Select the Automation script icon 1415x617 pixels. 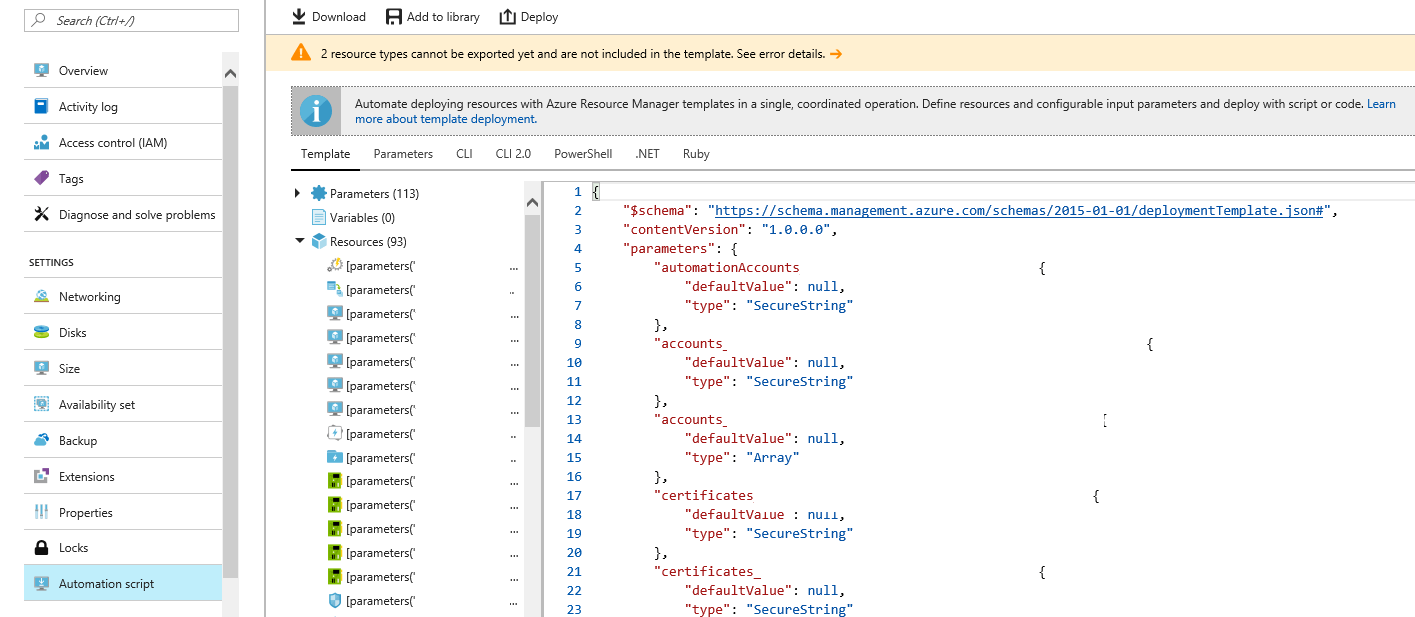point(41,583)
